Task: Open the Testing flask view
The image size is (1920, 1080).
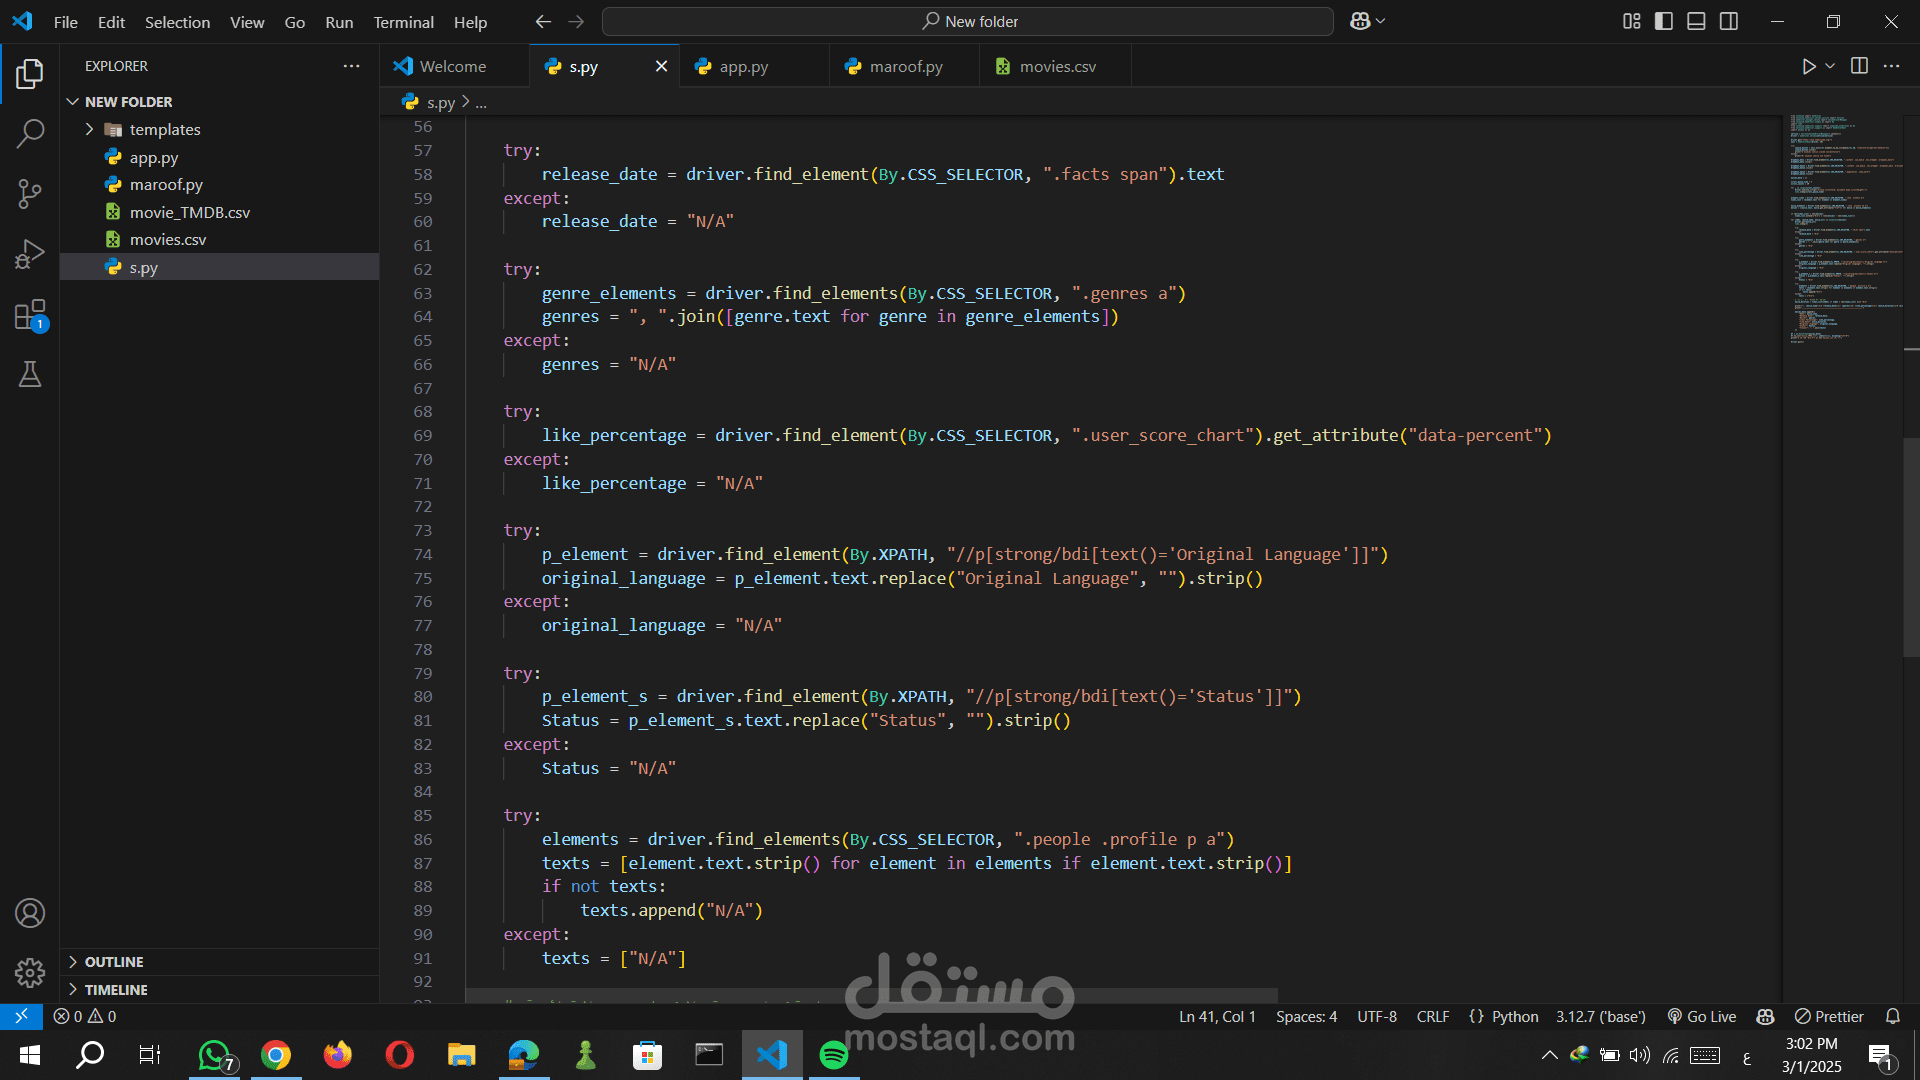Action: [x=30, y=375]
